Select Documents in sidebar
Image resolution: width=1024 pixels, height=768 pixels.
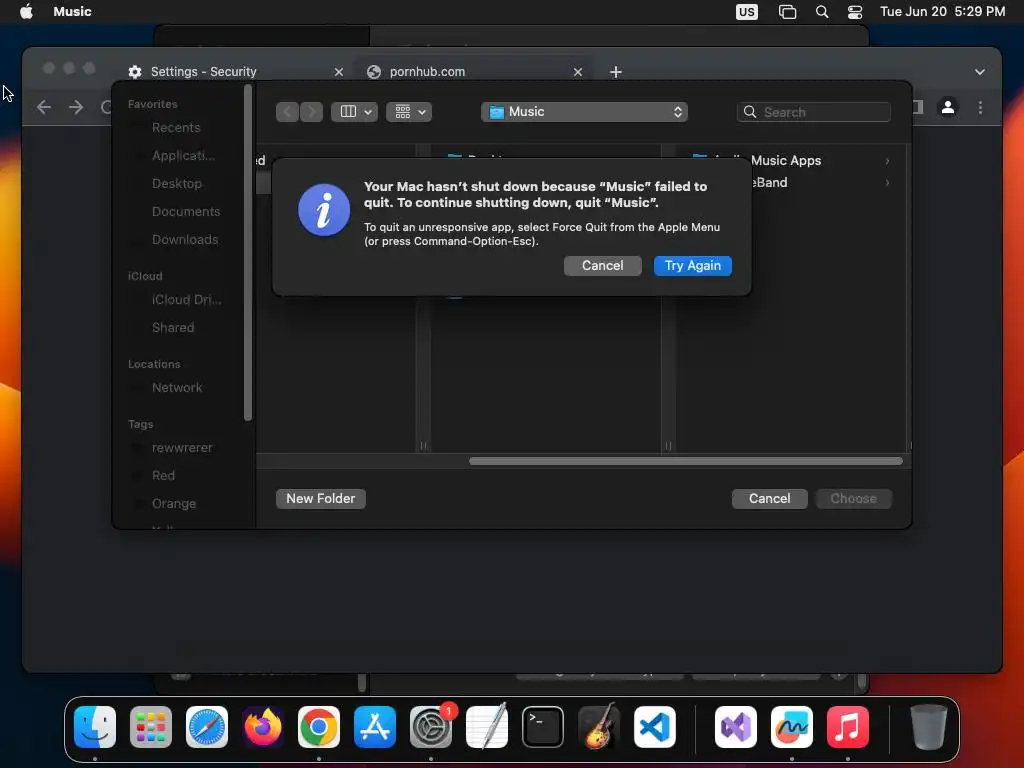(185, 212)
